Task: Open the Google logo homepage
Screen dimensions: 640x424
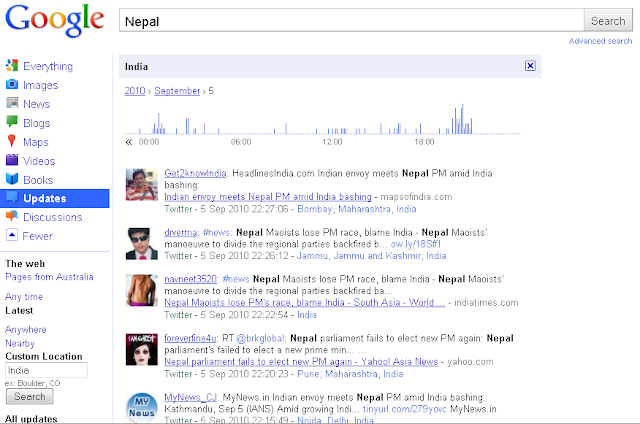Action: pyautogui.click(x=55, y=20)
